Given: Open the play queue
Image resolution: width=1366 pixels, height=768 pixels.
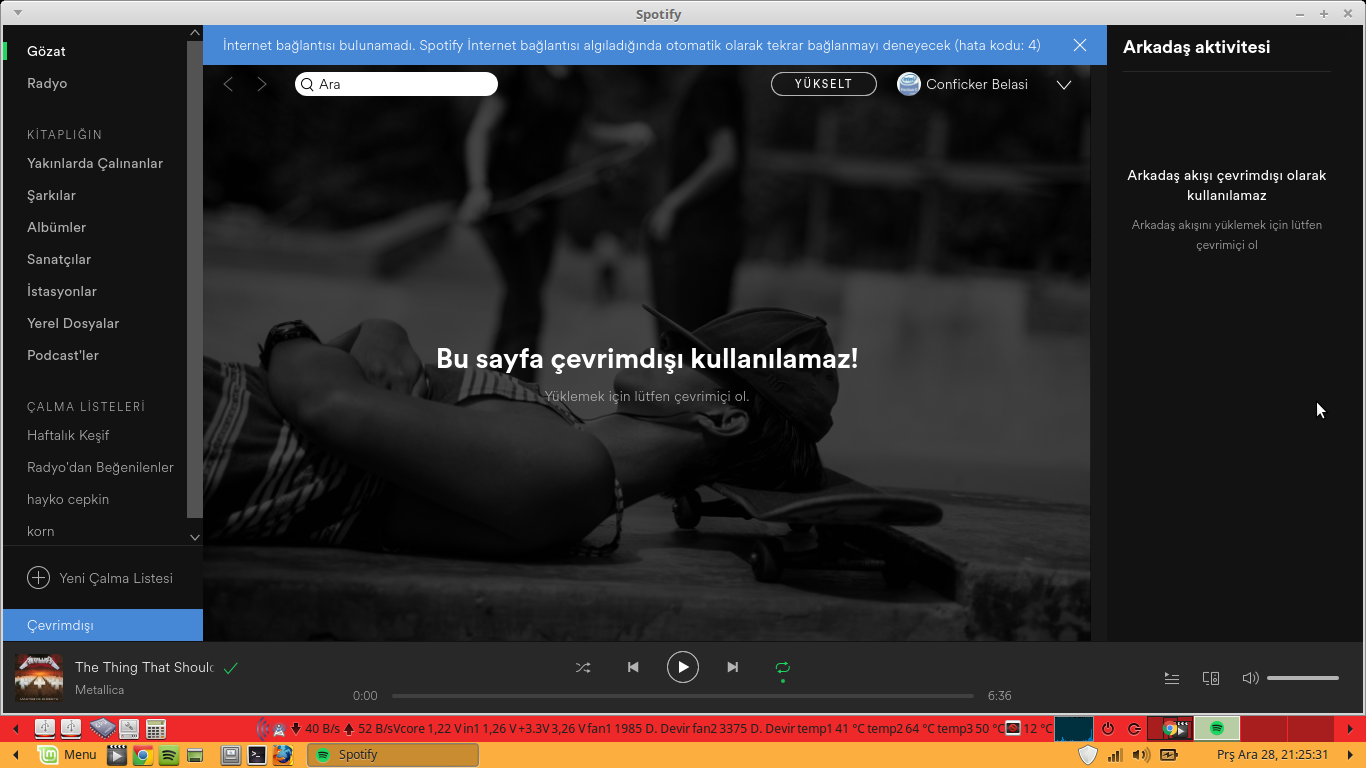Looking at the screenshot, I should pyautogui.click(x=1172, y=678).
